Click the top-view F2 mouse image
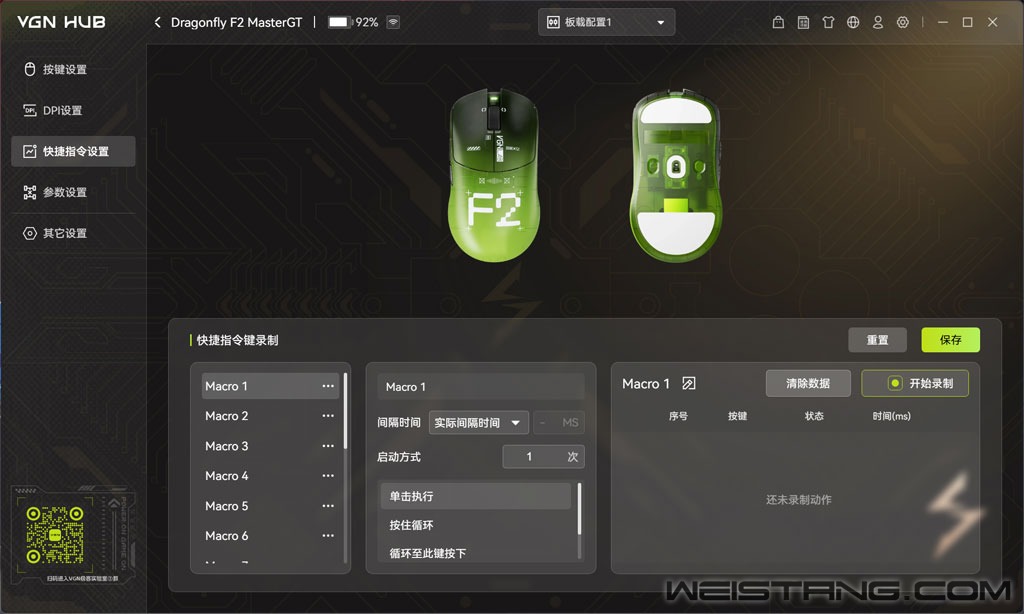This screenshot has width=1024, height=614. 494,174
